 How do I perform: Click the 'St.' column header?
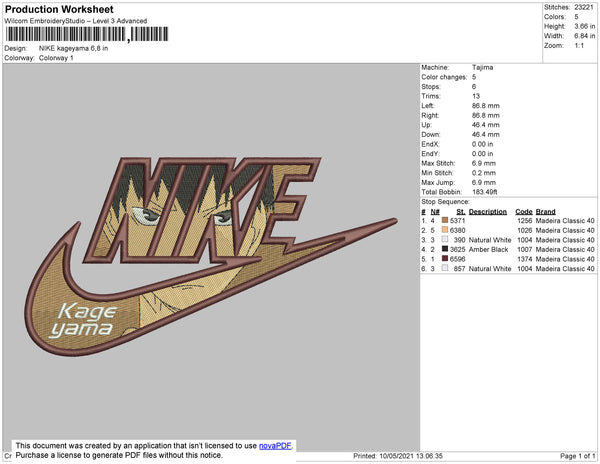461,212
